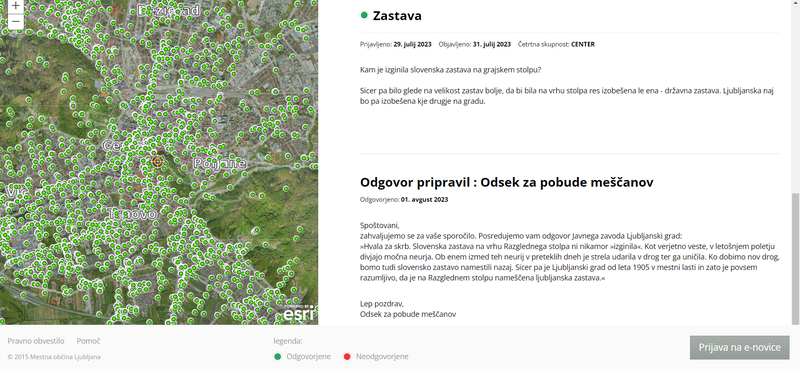Click the Trnovo district label on map

[132, 214]
